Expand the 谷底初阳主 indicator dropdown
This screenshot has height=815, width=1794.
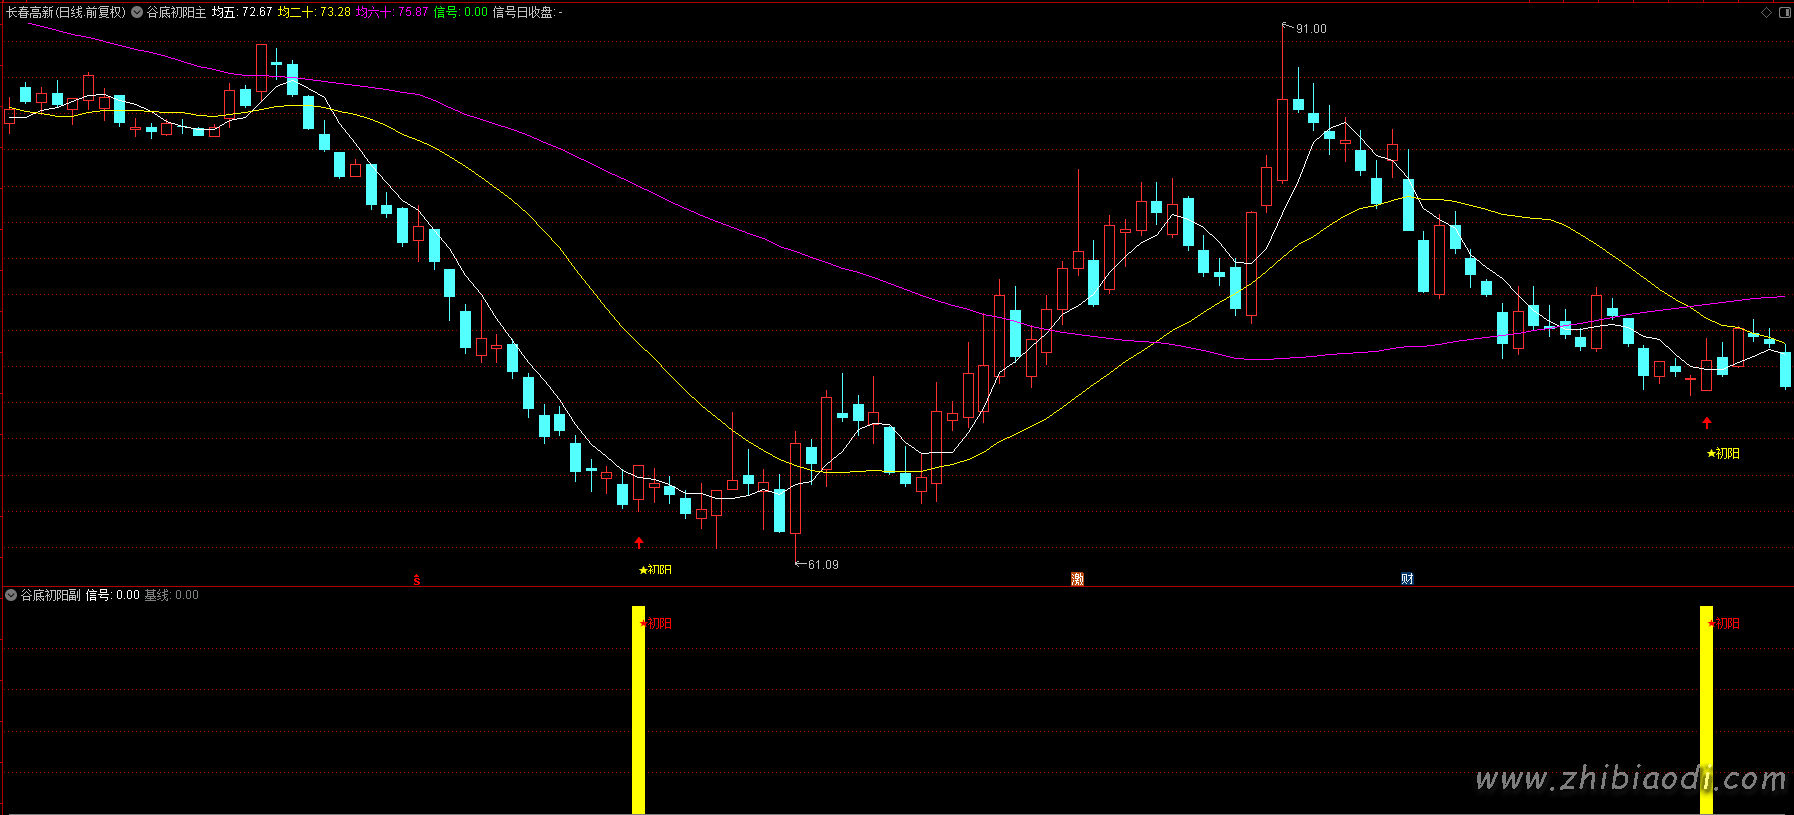(137, 13)
